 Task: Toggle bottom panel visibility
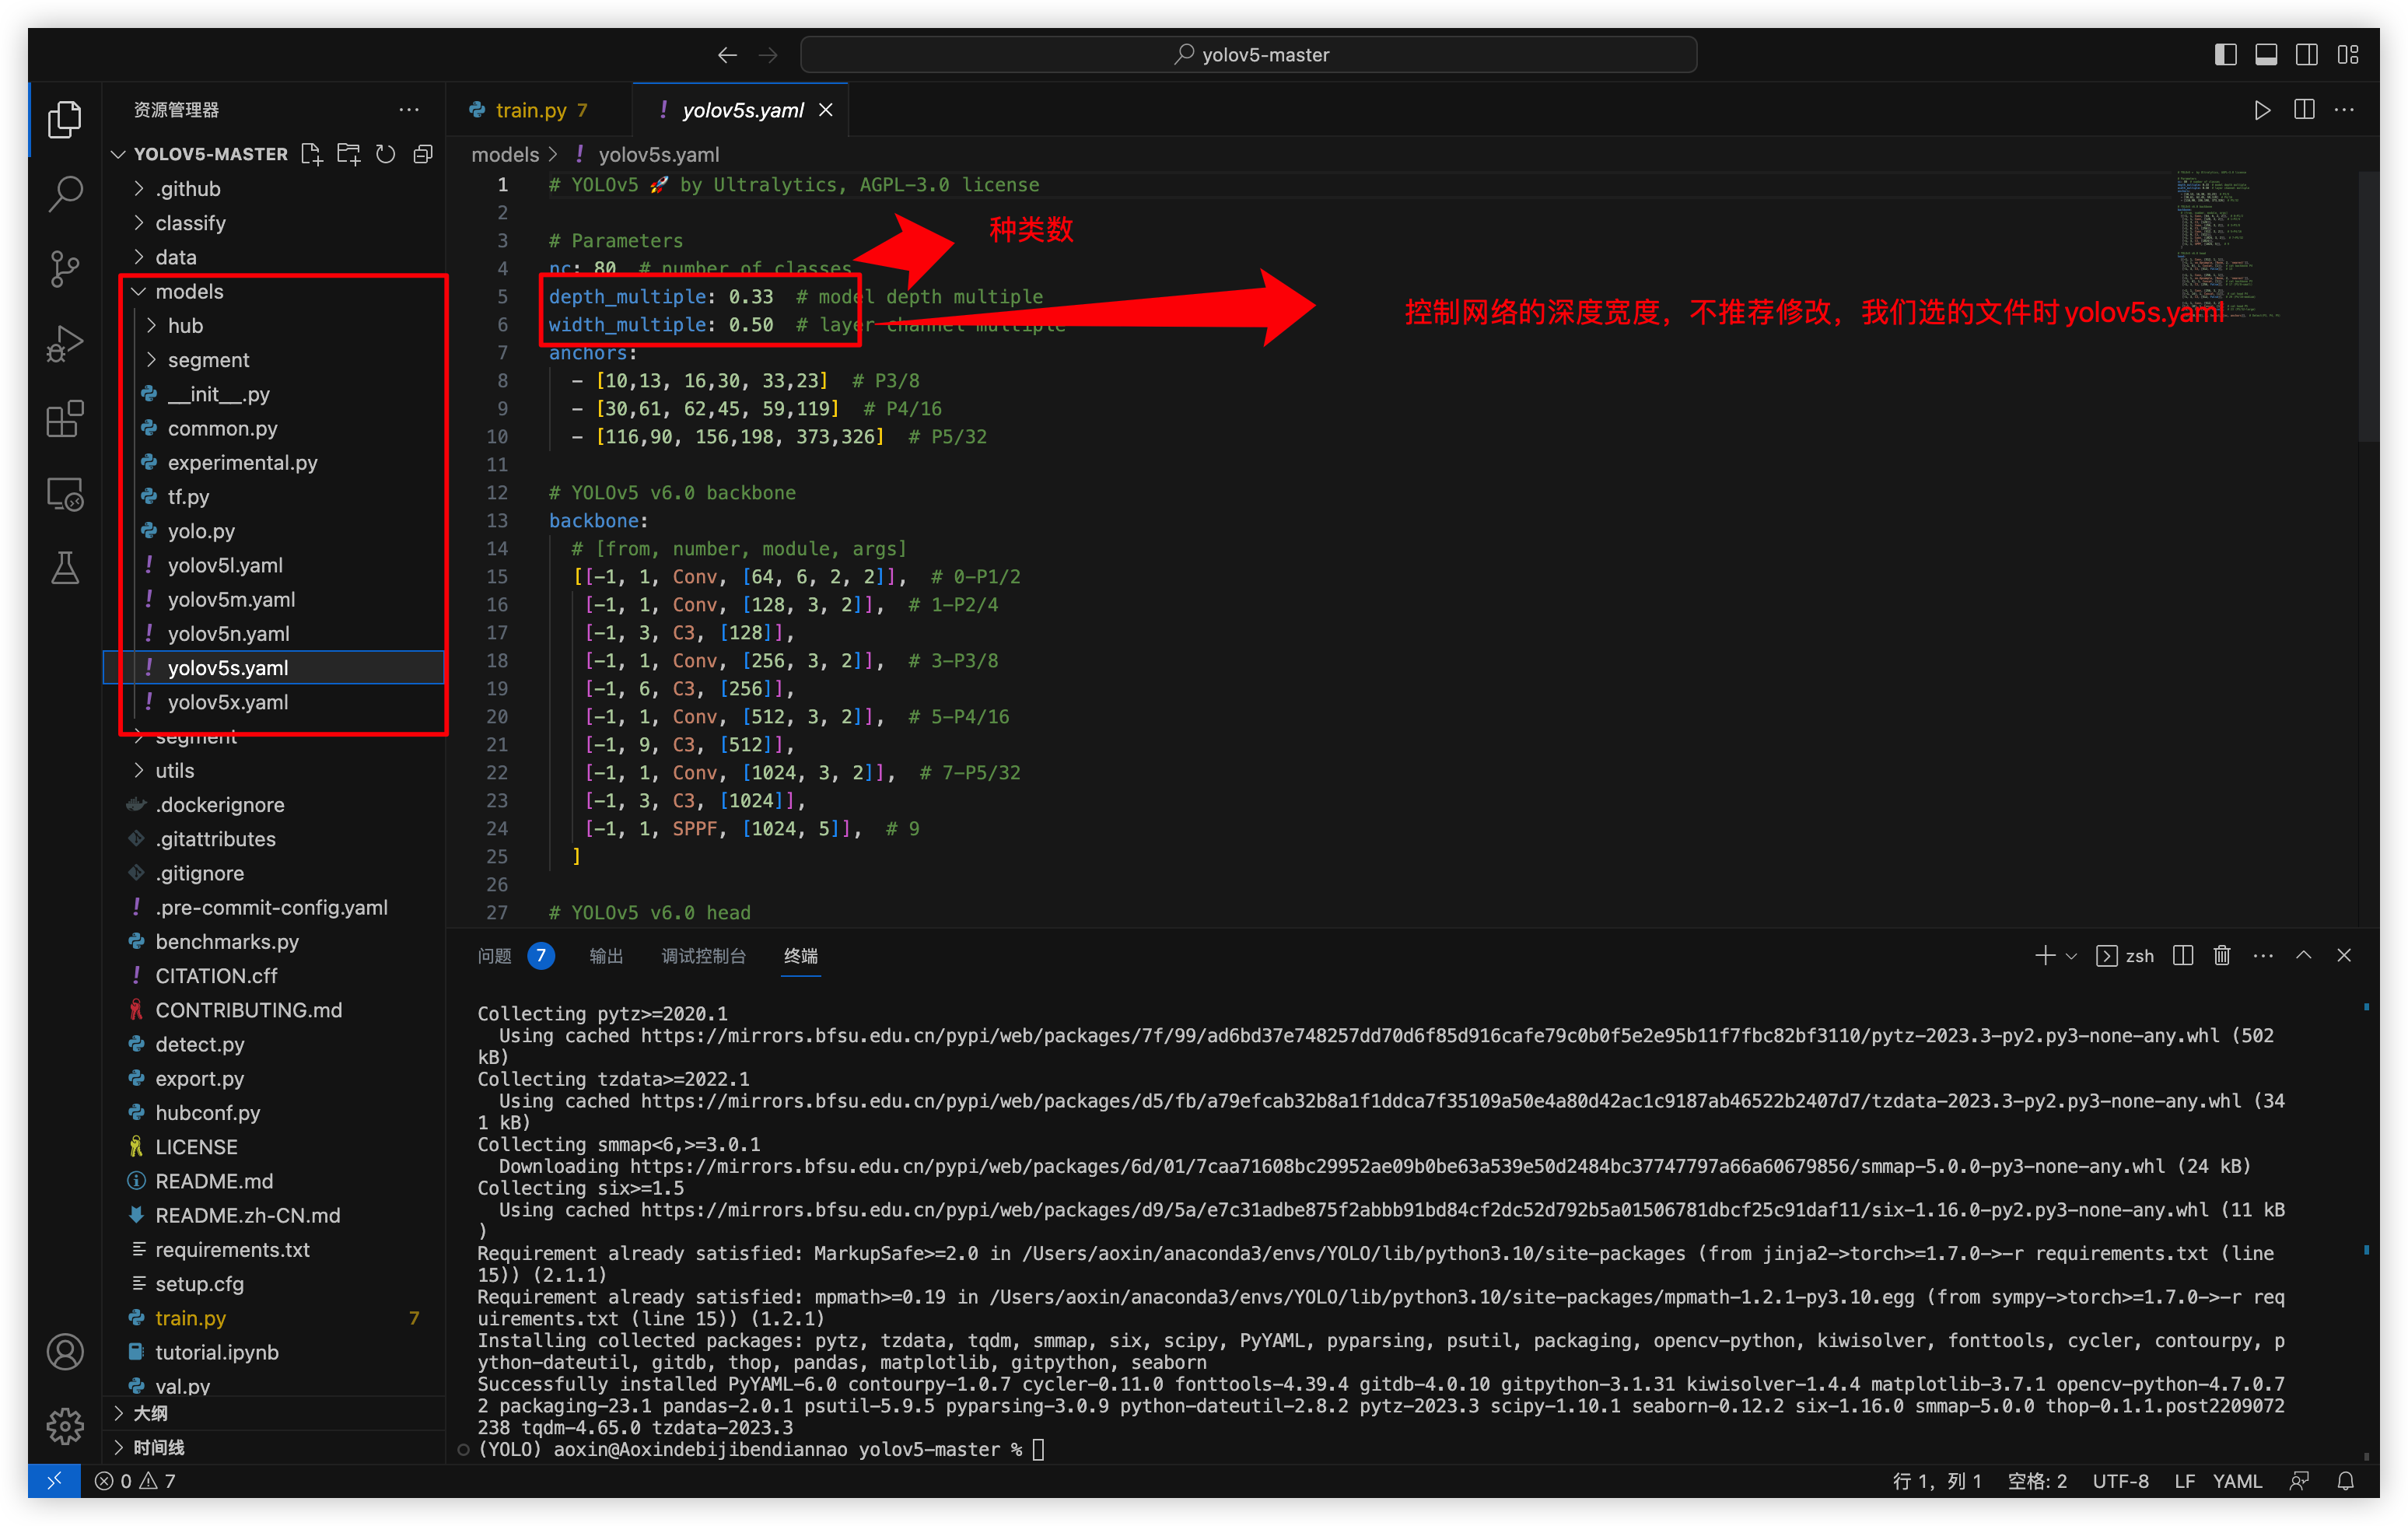[x=2267, y=55]
